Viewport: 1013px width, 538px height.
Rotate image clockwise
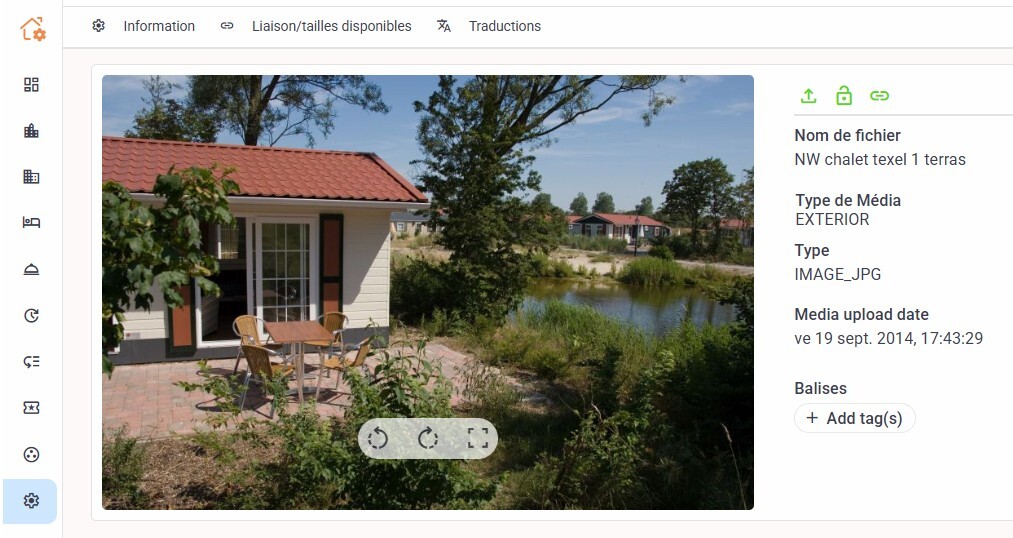[x=428, y=439]
